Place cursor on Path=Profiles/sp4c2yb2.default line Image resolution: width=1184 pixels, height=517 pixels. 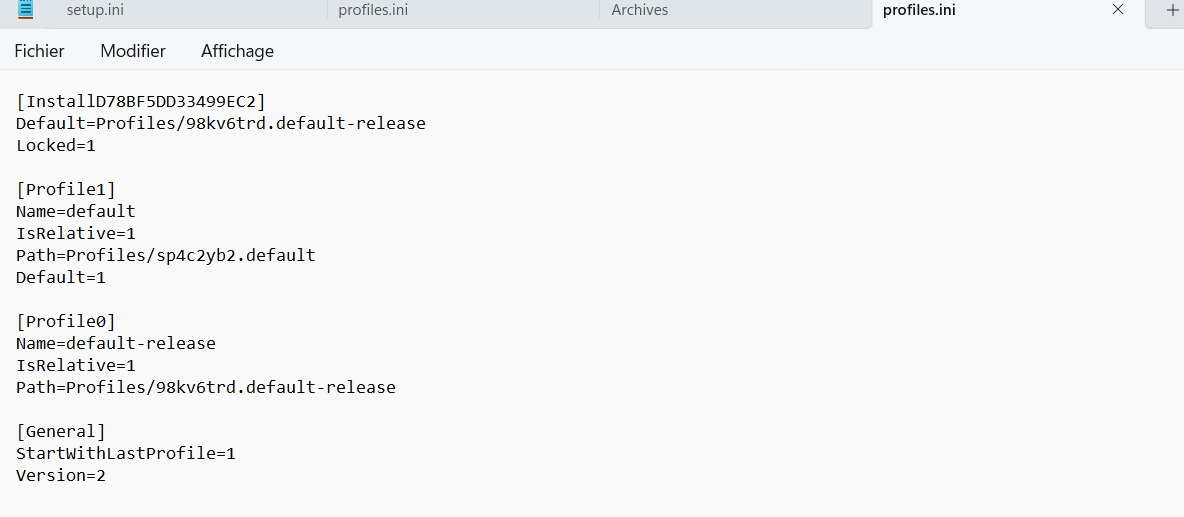point(166,255)
